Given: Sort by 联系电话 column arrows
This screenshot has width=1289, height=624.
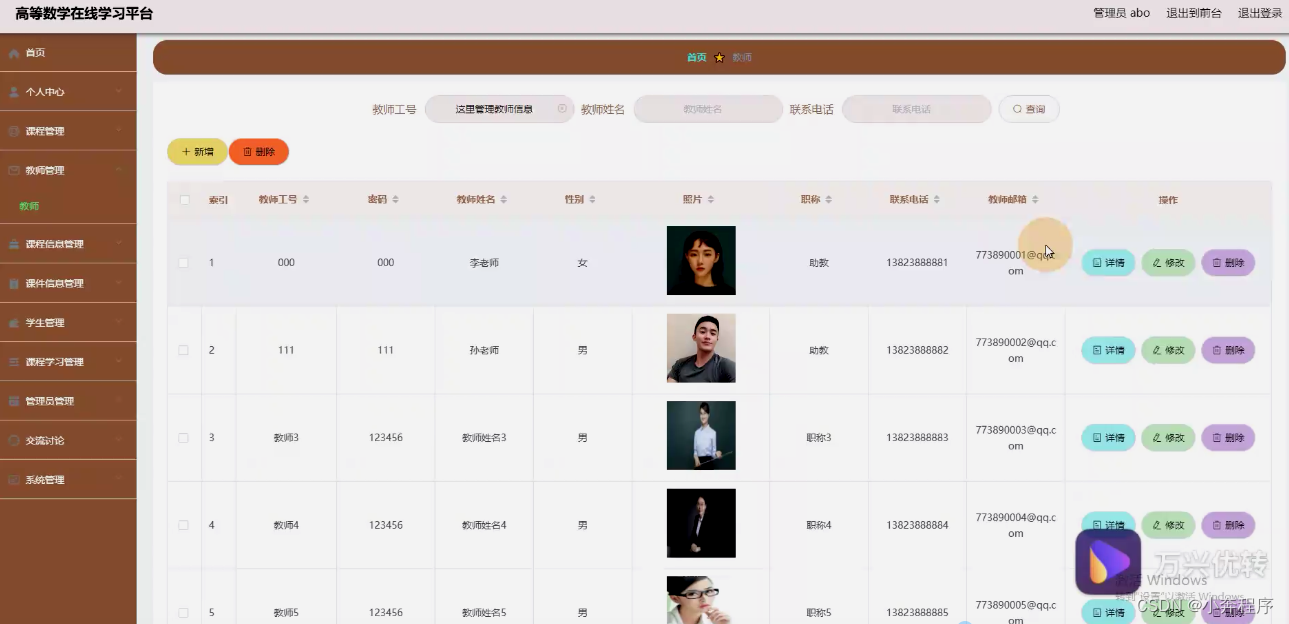Looking at the screenshot, I should pos(937,200).
